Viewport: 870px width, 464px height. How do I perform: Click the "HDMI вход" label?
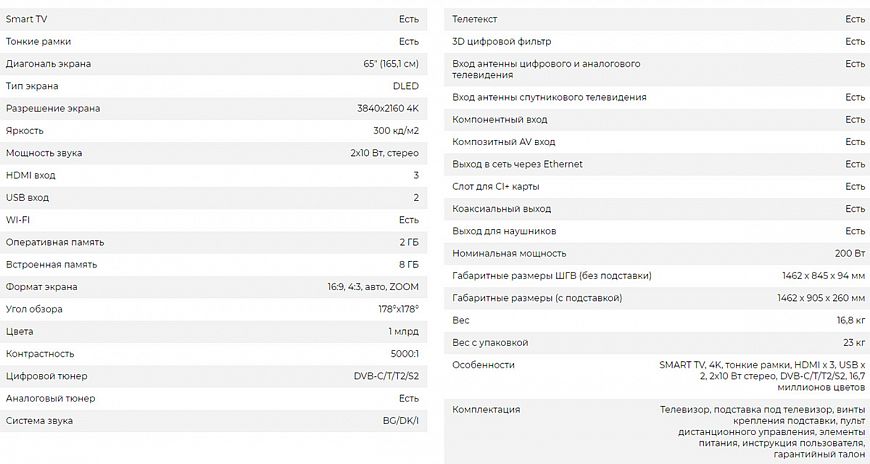tap(30, 175)
